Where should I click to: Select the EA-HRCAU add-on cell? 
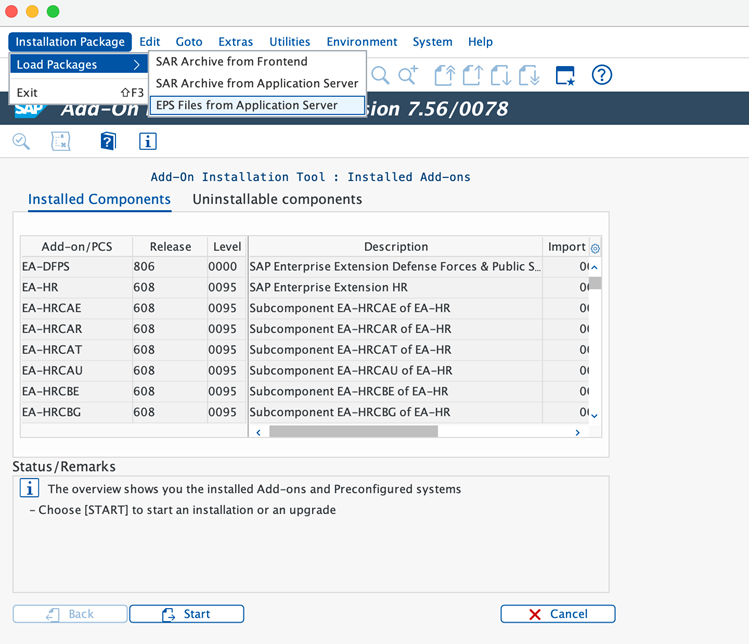click(76, 371)
